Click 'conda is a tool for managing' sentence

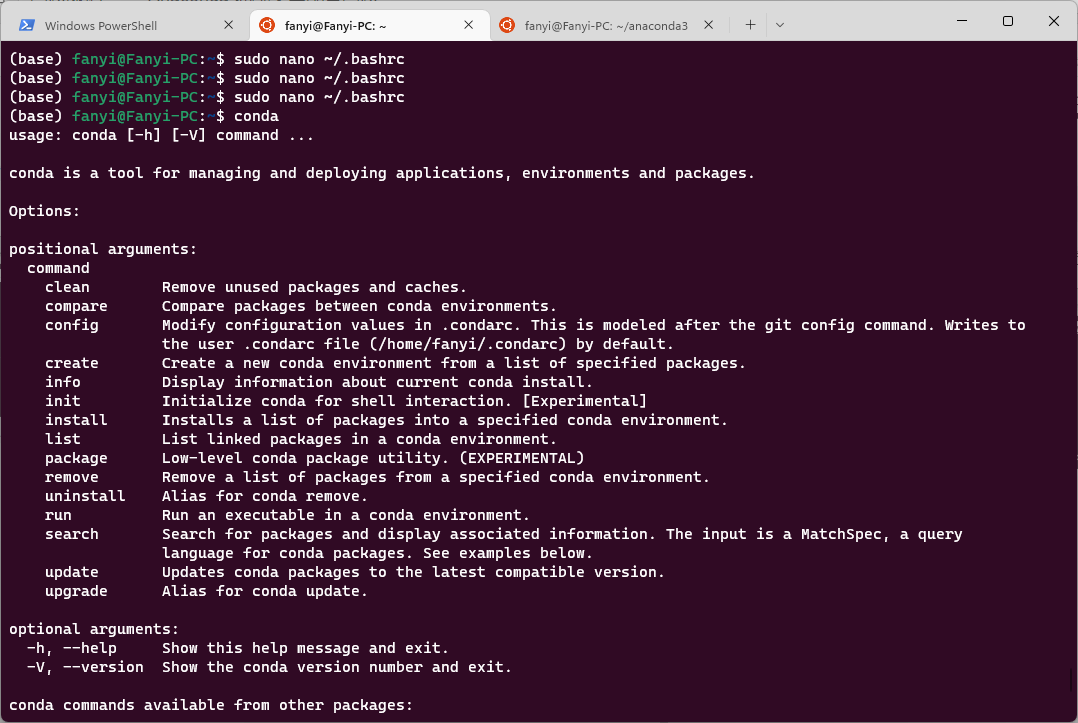[382, 173]
